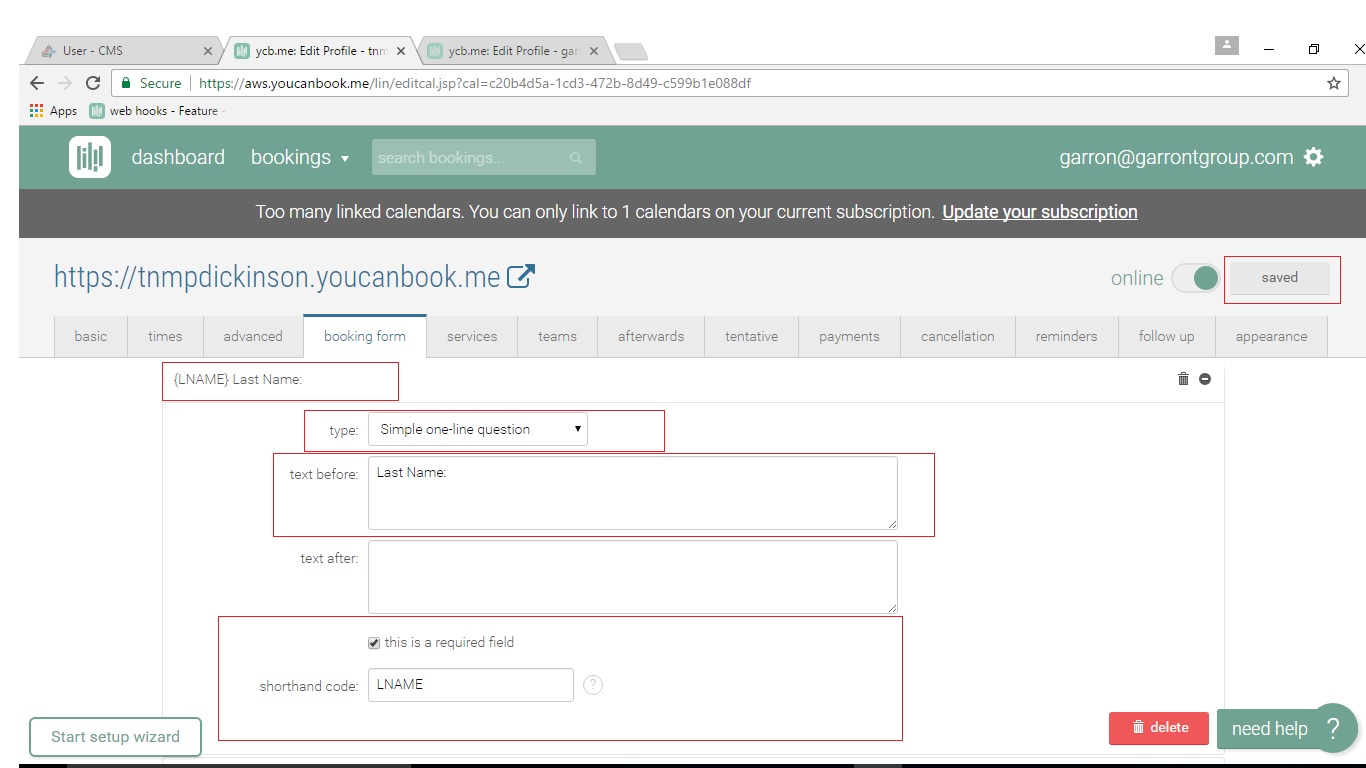The width and height of the screenshot is (1366, 768).
Task: Click shorthand code help question mark
Action: click(593, 685)
